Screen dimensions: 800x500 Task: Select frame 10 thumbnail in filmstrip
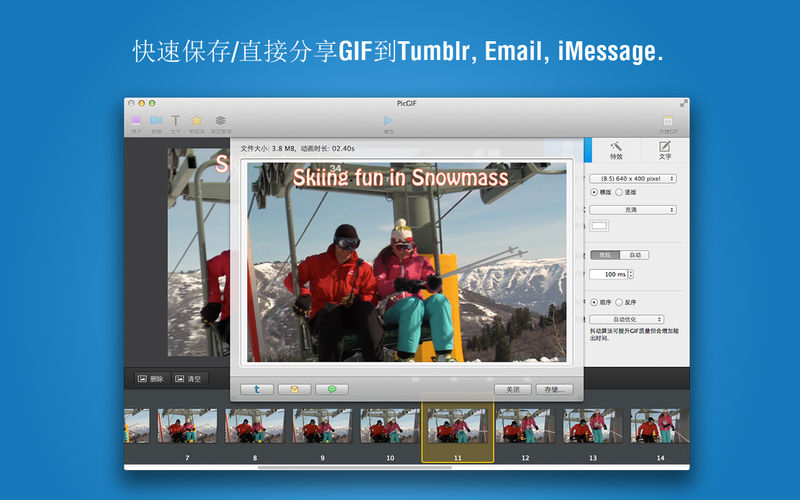tap(390, 426)
